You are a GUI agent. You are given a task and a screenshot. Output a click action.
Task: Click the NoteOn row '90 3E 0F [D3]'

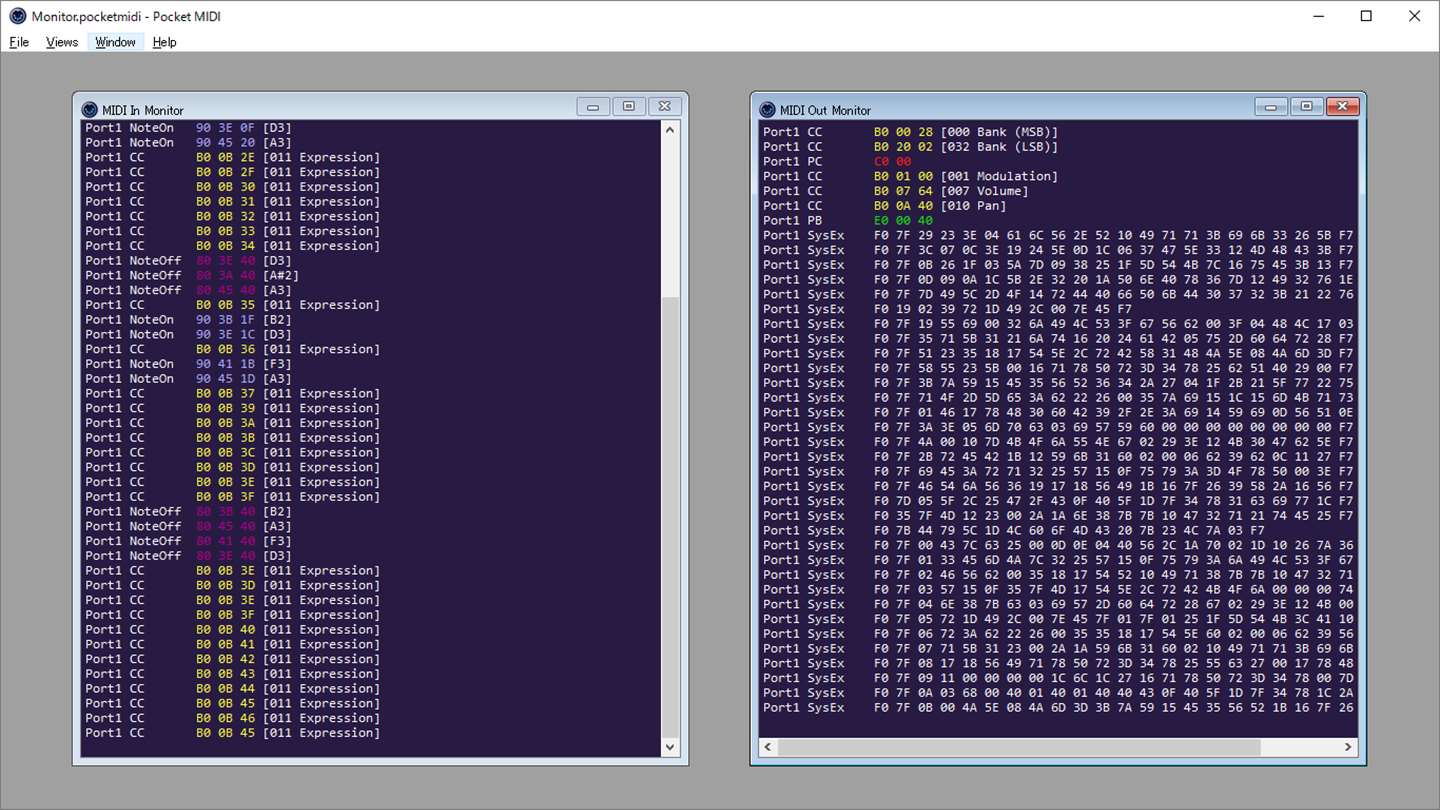[188, 128]
